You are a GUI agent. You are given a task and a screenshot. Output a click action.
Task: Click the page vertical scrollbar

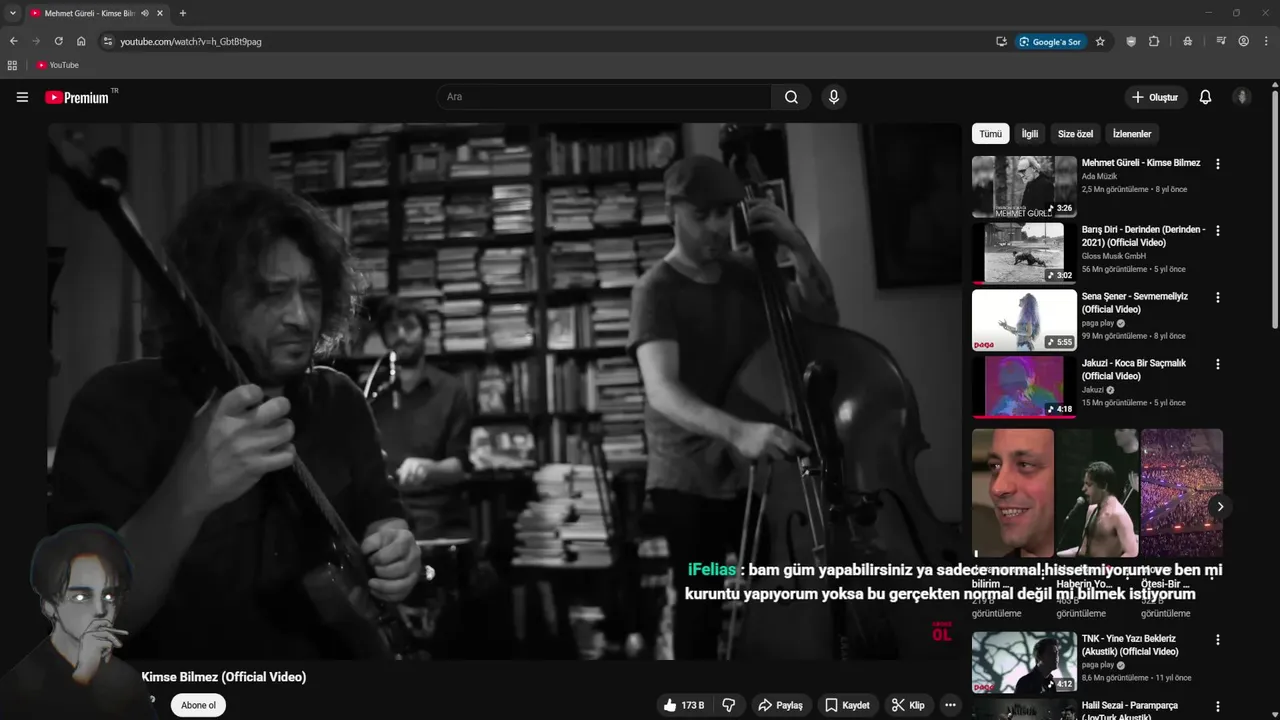click(x=1275, y=210)
